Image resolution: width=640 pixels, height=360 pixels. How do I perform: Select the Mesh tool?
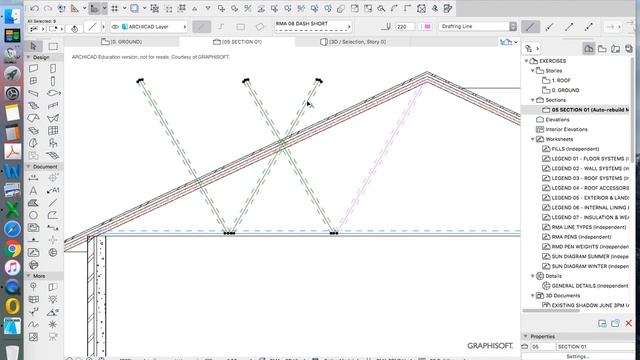[53, 155]
